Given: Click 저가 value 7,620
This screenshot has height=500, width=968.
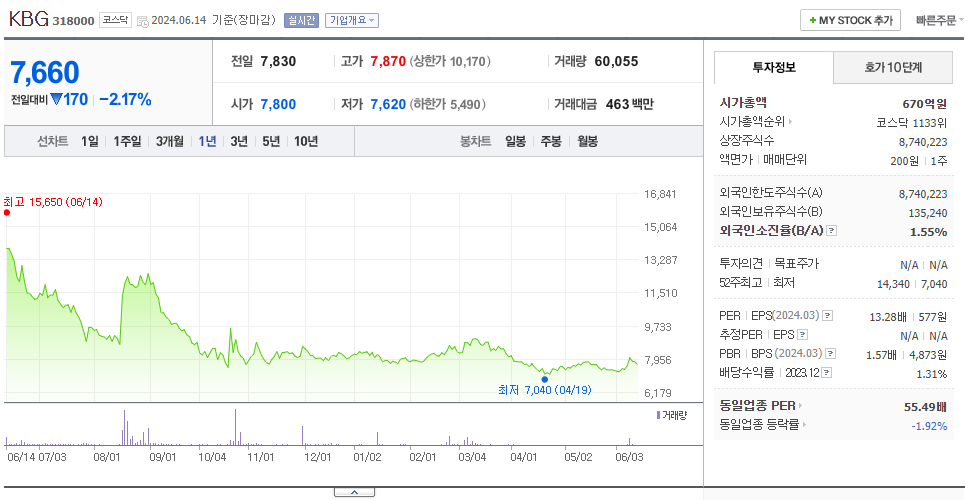Looking at the screenshot, I should coord(388,104).
